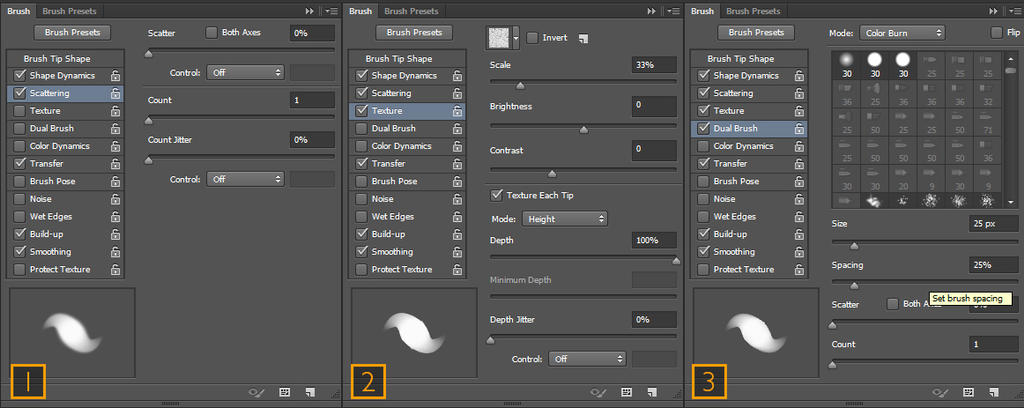Image resolution: width=1024 pixels, height=408 pixels.
Task: Click Noise lock icon in Scattering panel
Action: (116, 199)
